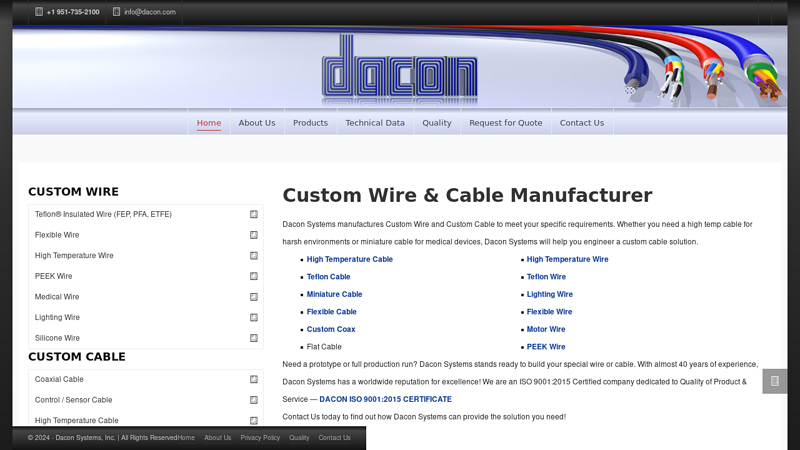Screen dimensions: 800x450
Task: Open High Temperature Wire in sidebar list
Action: [74, 255]
